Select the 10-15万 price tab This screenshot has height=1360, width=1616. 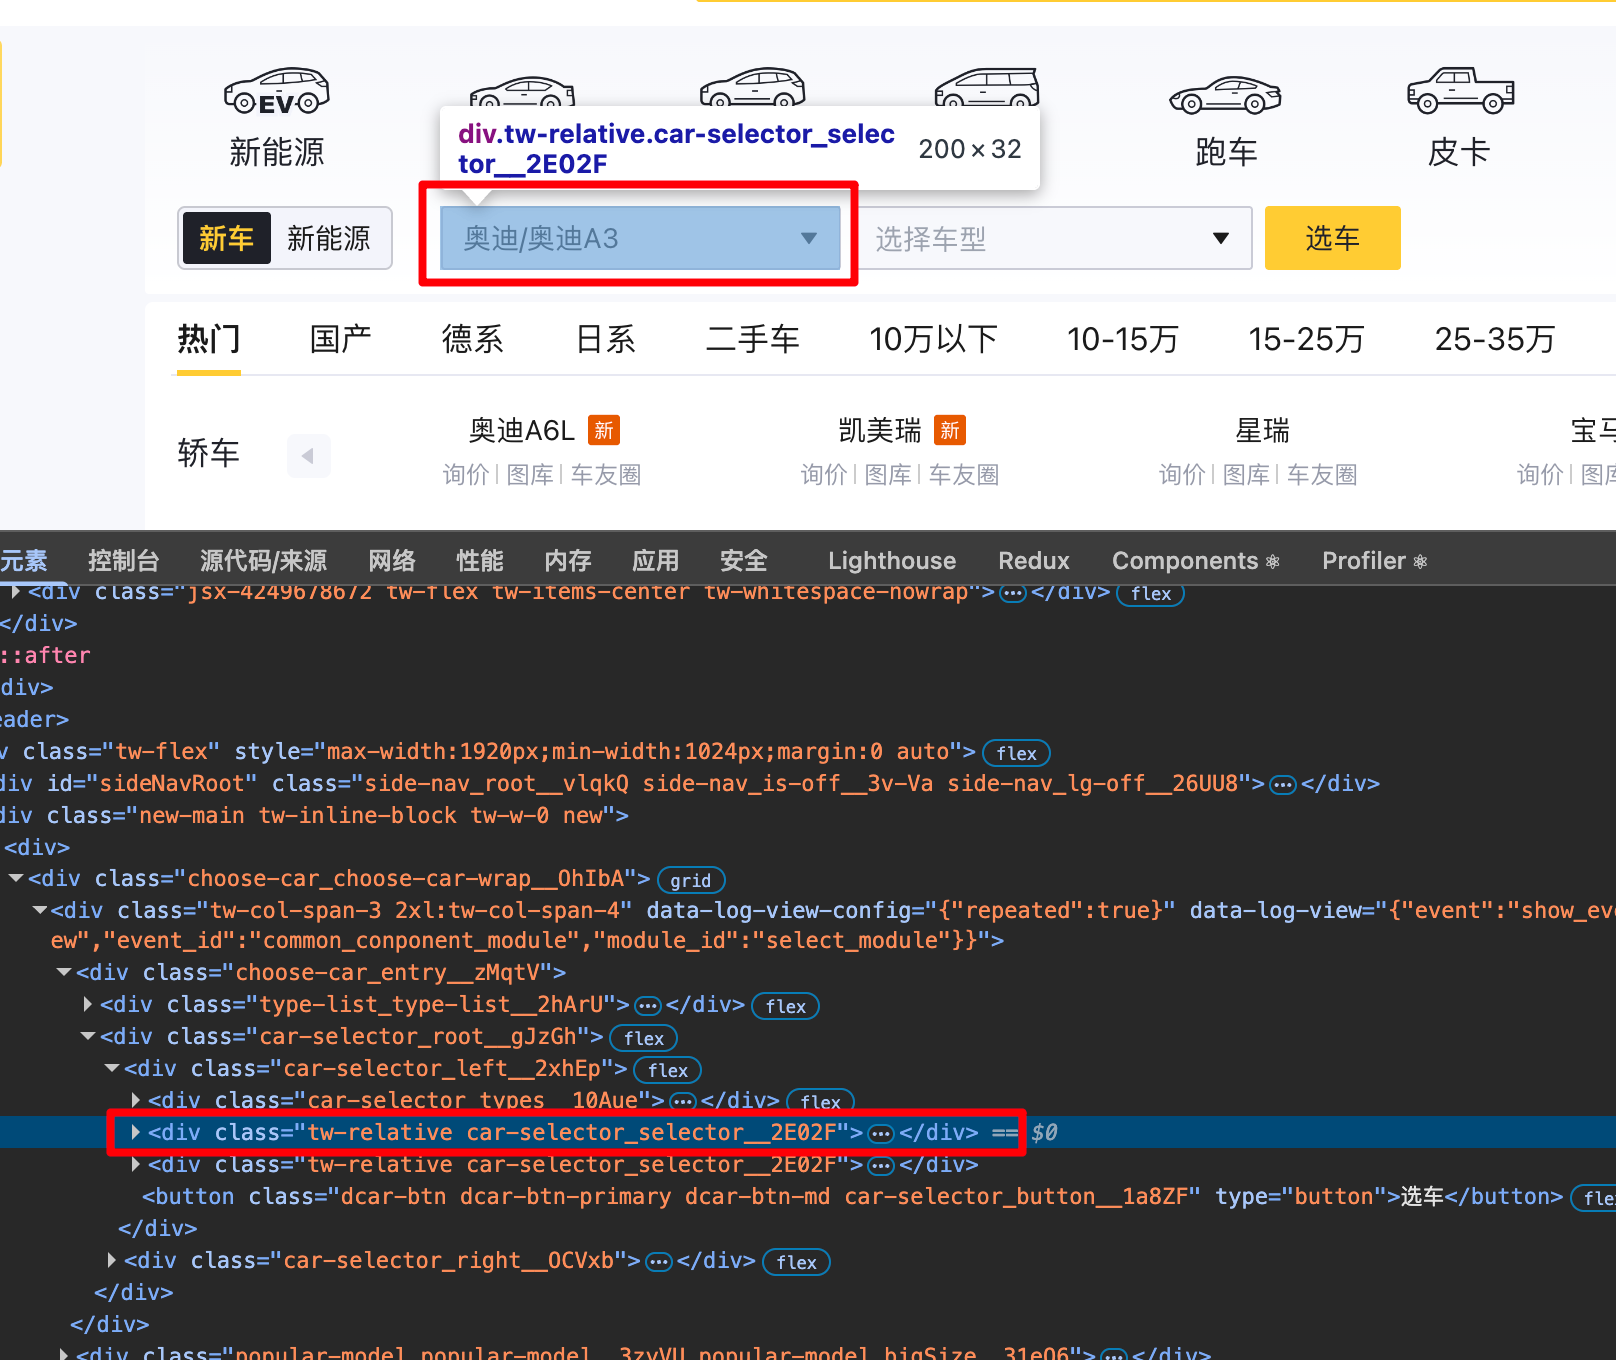[x=1123, y=340]
